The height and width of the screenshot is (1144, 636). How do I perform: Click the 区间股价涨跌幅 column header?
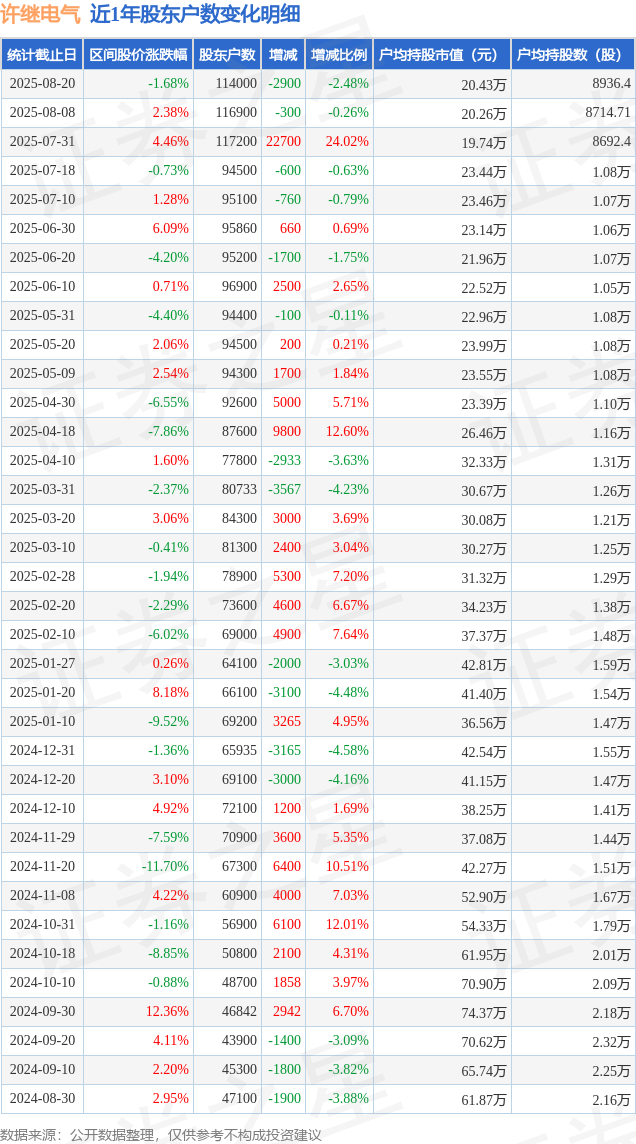138,54
